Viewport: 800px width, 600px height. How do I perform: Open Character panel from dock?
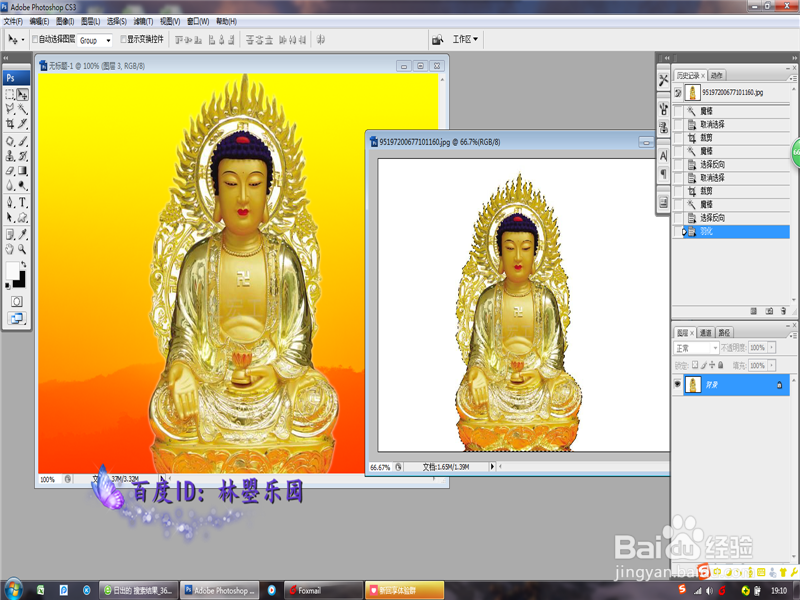(x=663, y=156)
